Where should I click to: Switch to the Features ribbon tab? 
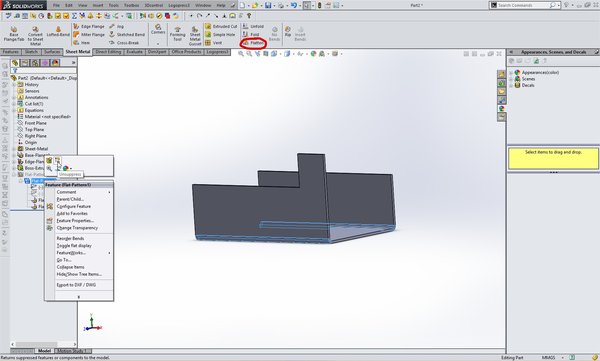[11, 52]
